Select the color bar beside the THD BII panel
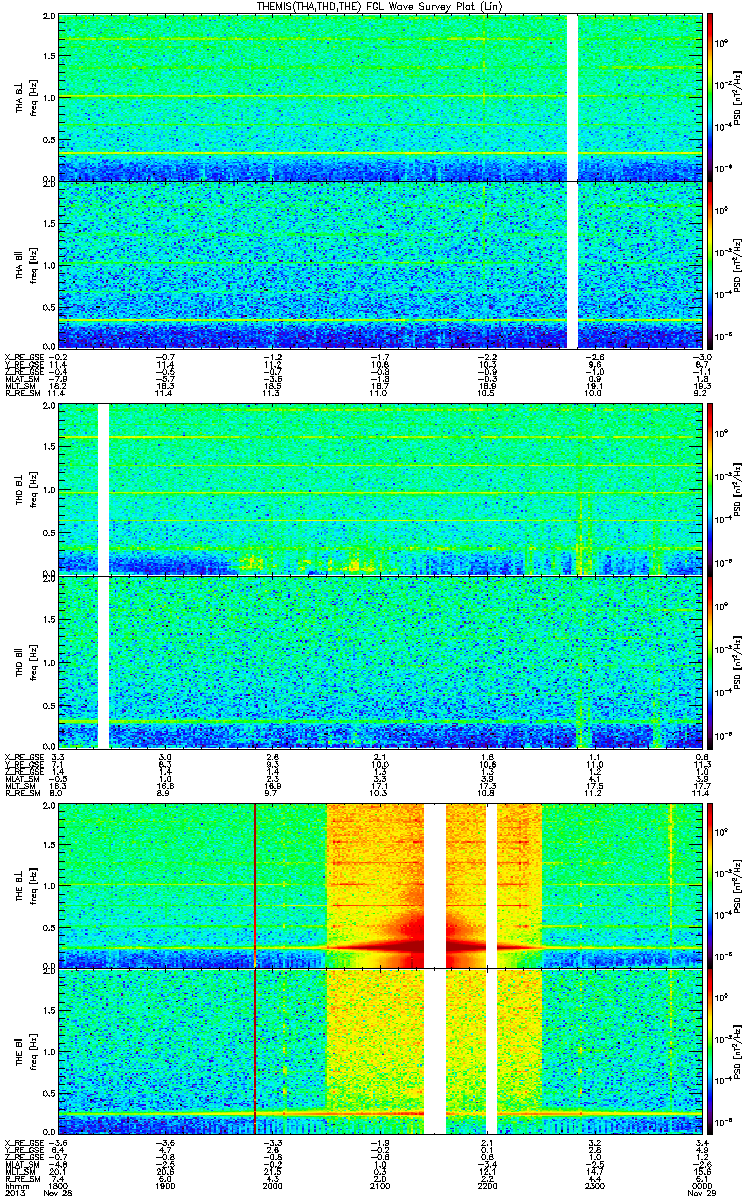 click(710, 662)
